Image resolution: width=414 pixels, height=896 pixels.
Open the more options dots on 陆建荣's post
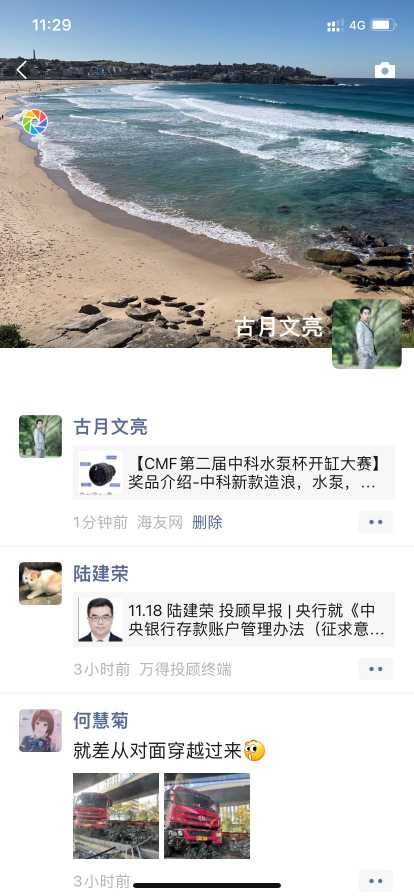pyautogui.click(x=376, y=669)
